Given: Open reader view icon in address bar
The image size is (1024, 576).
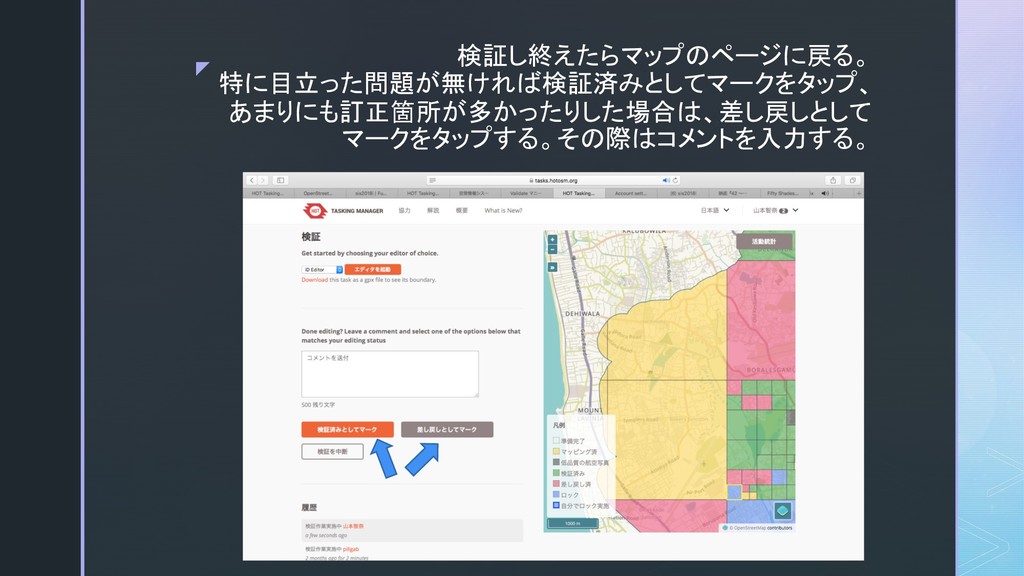Looking at the screenshot, I should (x=432, y=180).
